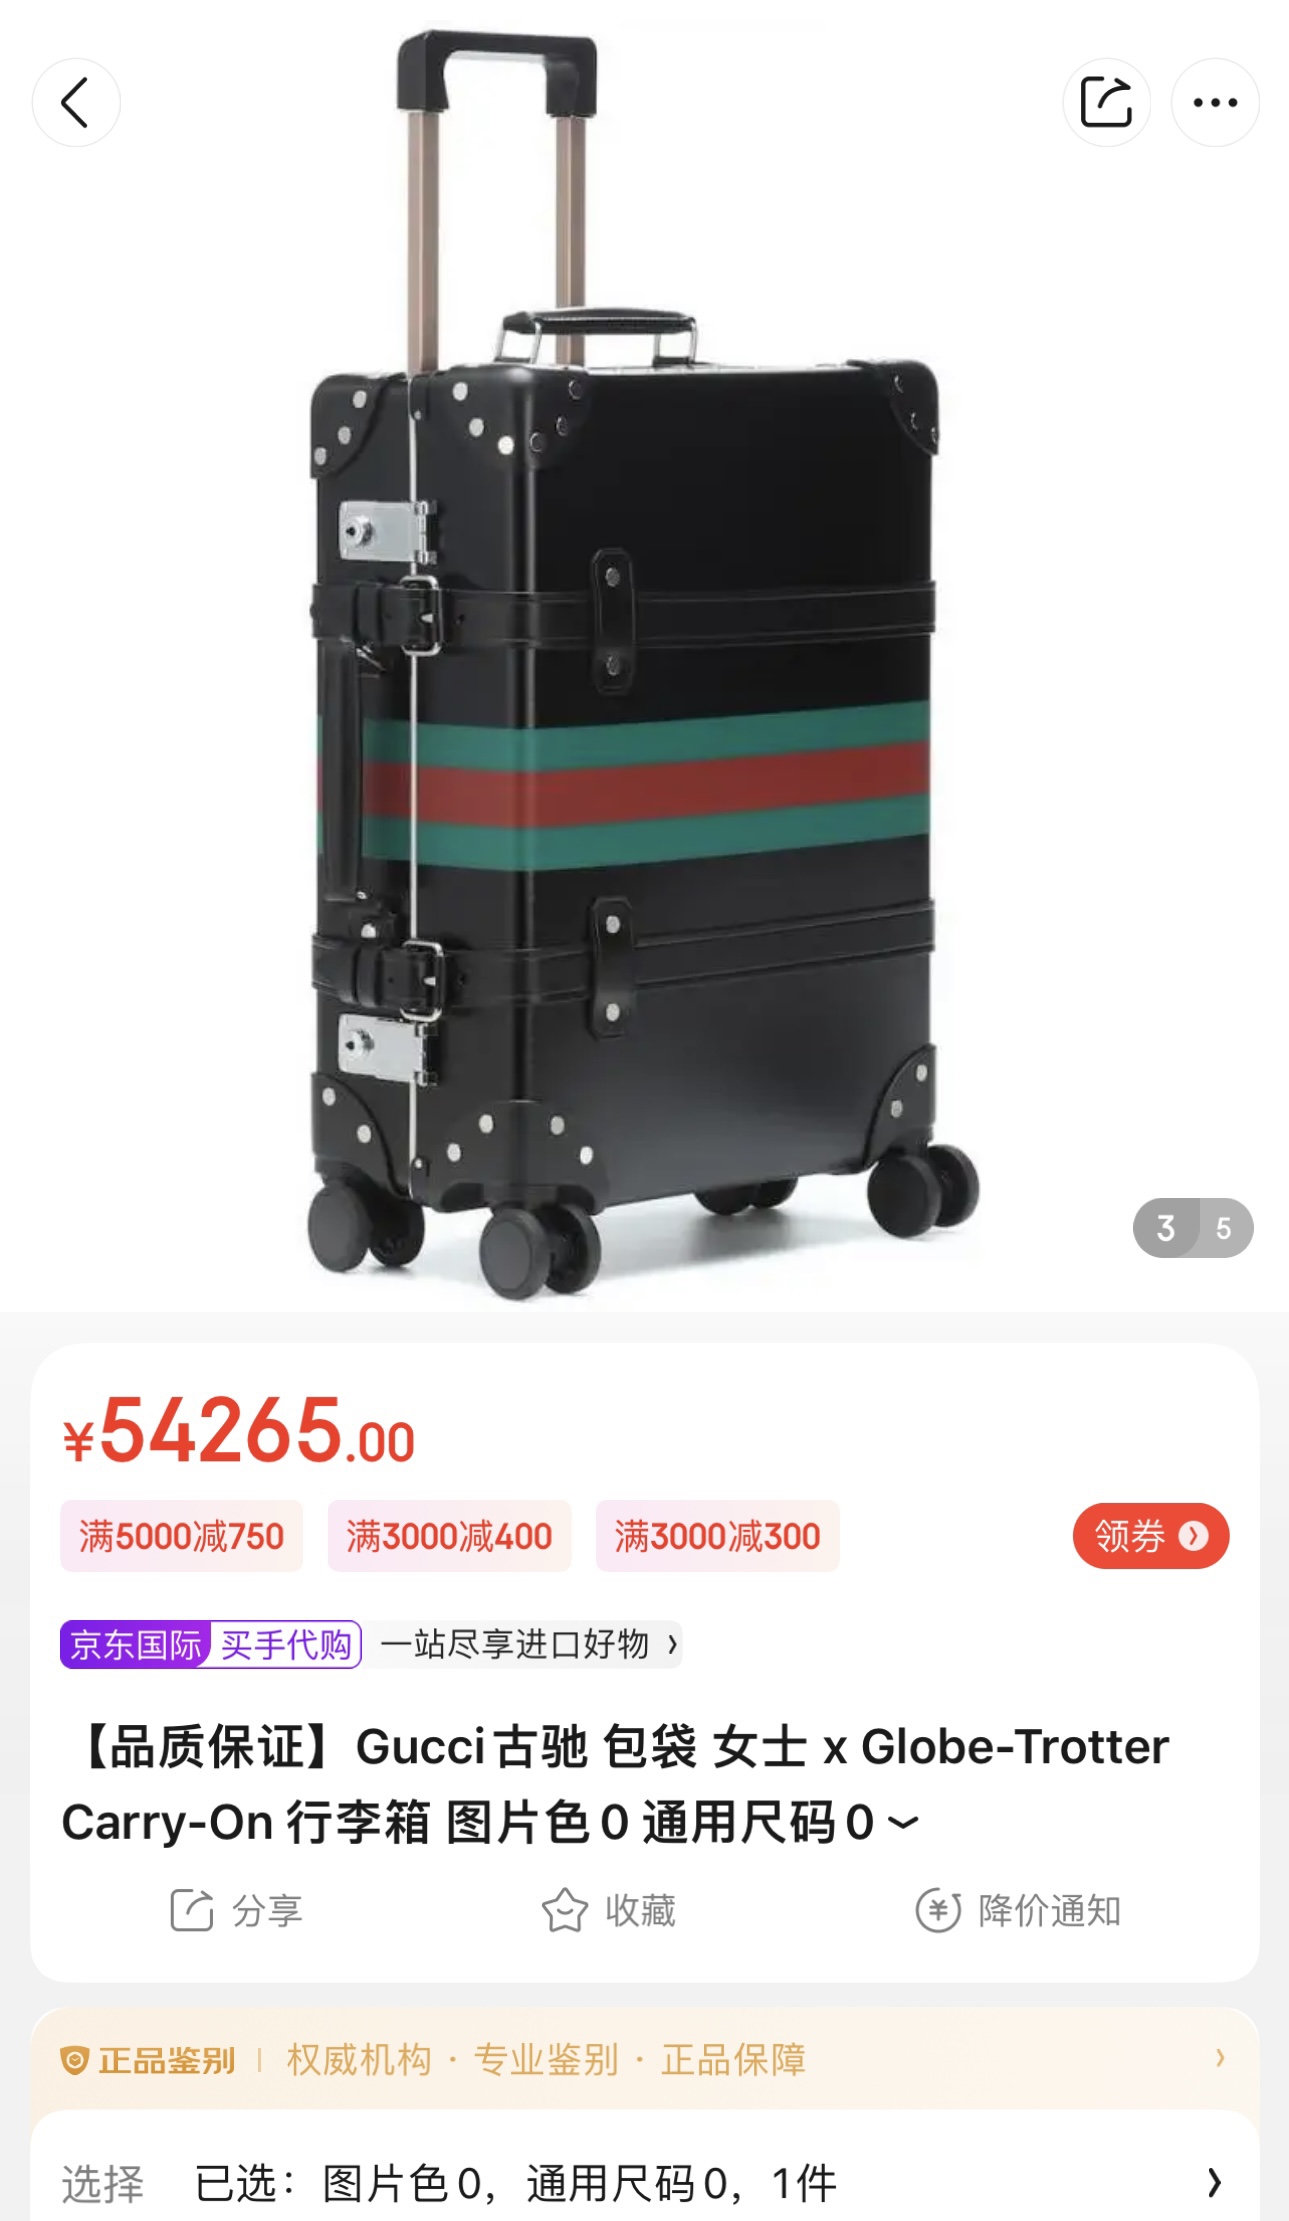Click the 领券 coupon button
Screen dimensions: 1289x2221
click(x=1150, y=1535)
